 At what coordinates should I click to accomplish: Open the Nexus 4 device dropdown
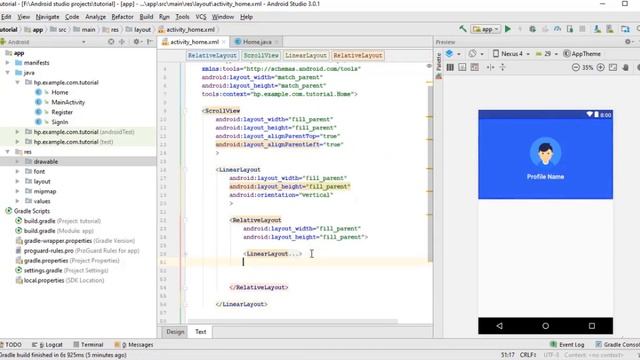[511, 53]
